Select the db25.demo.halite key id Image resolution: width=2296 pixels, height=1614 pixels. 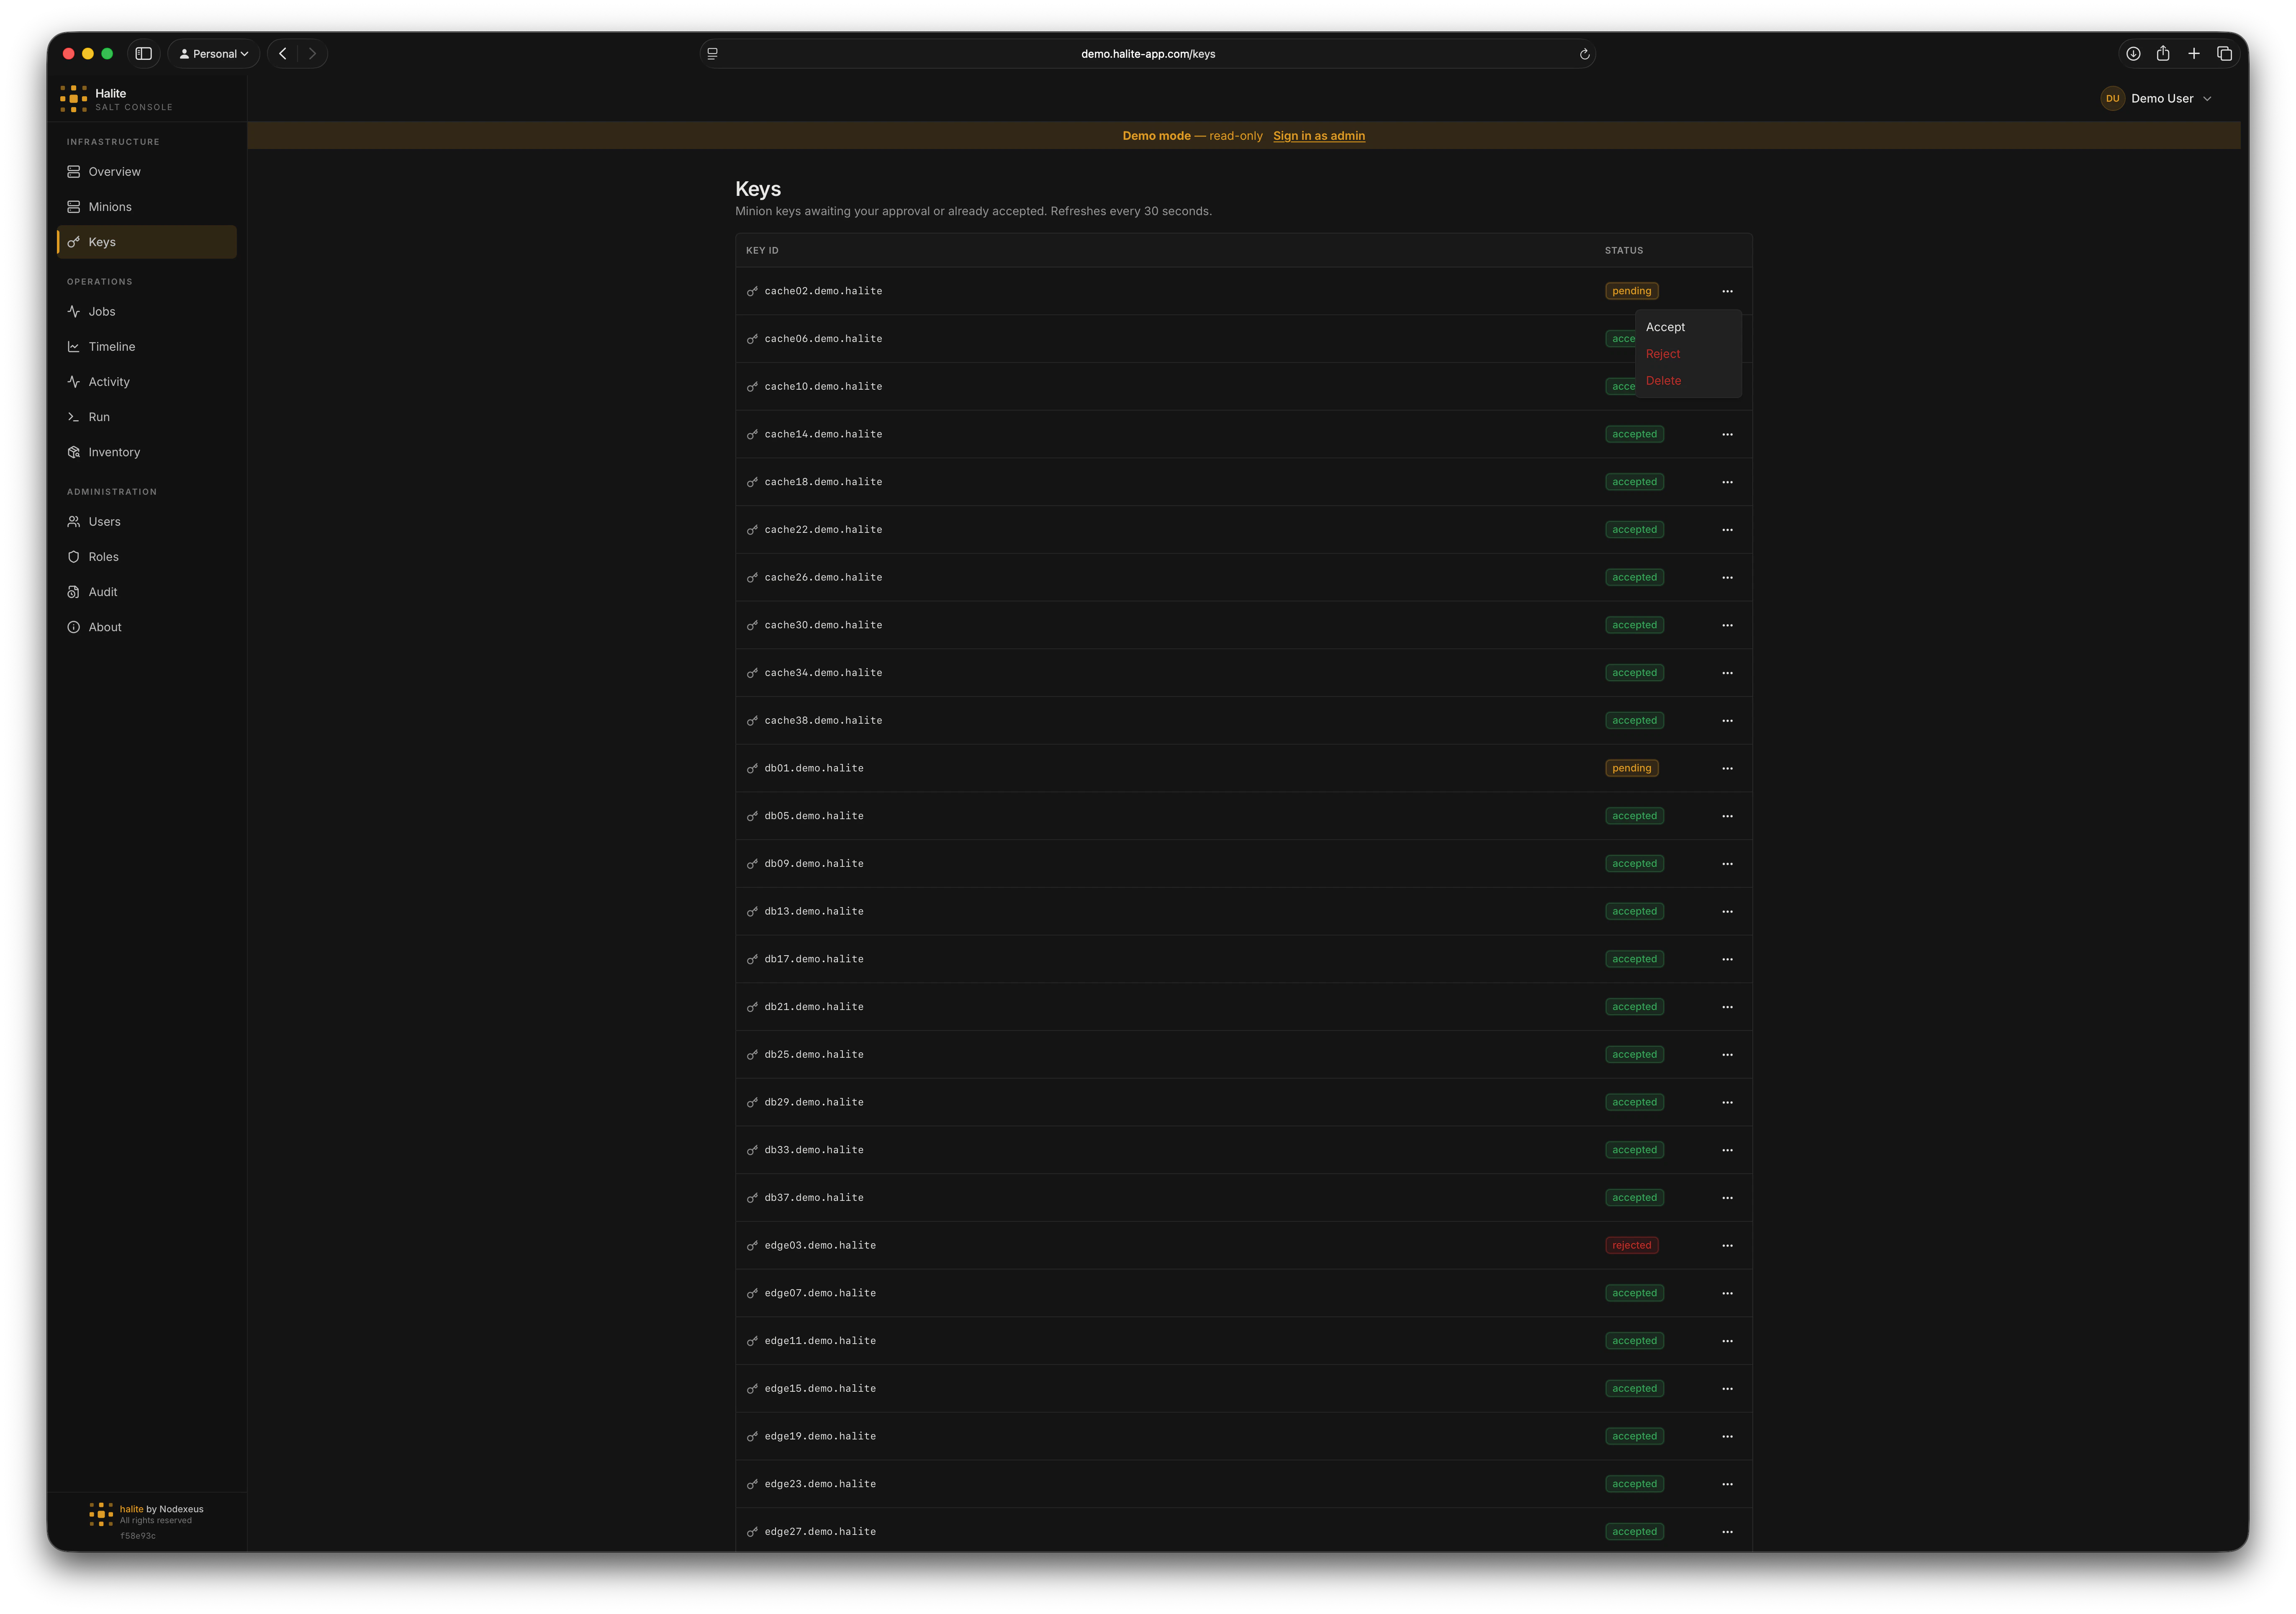[814, 1055]
